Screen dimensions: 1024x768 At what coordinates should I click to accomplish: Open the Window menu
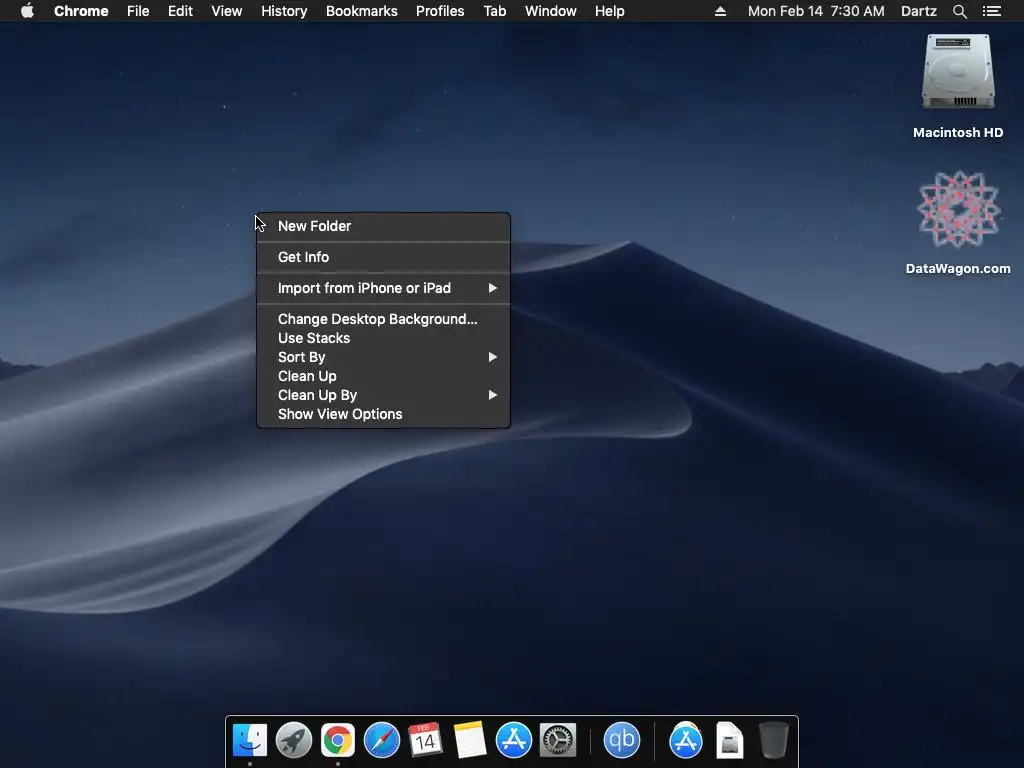point(551,11)
